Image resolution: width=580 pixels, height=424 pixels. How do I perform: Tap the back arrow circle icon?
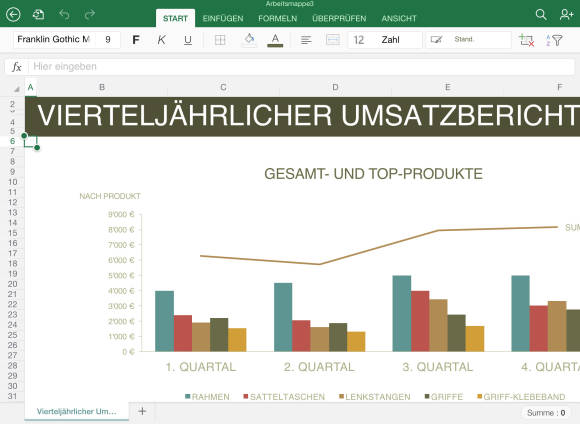click(x=13, y=15)
